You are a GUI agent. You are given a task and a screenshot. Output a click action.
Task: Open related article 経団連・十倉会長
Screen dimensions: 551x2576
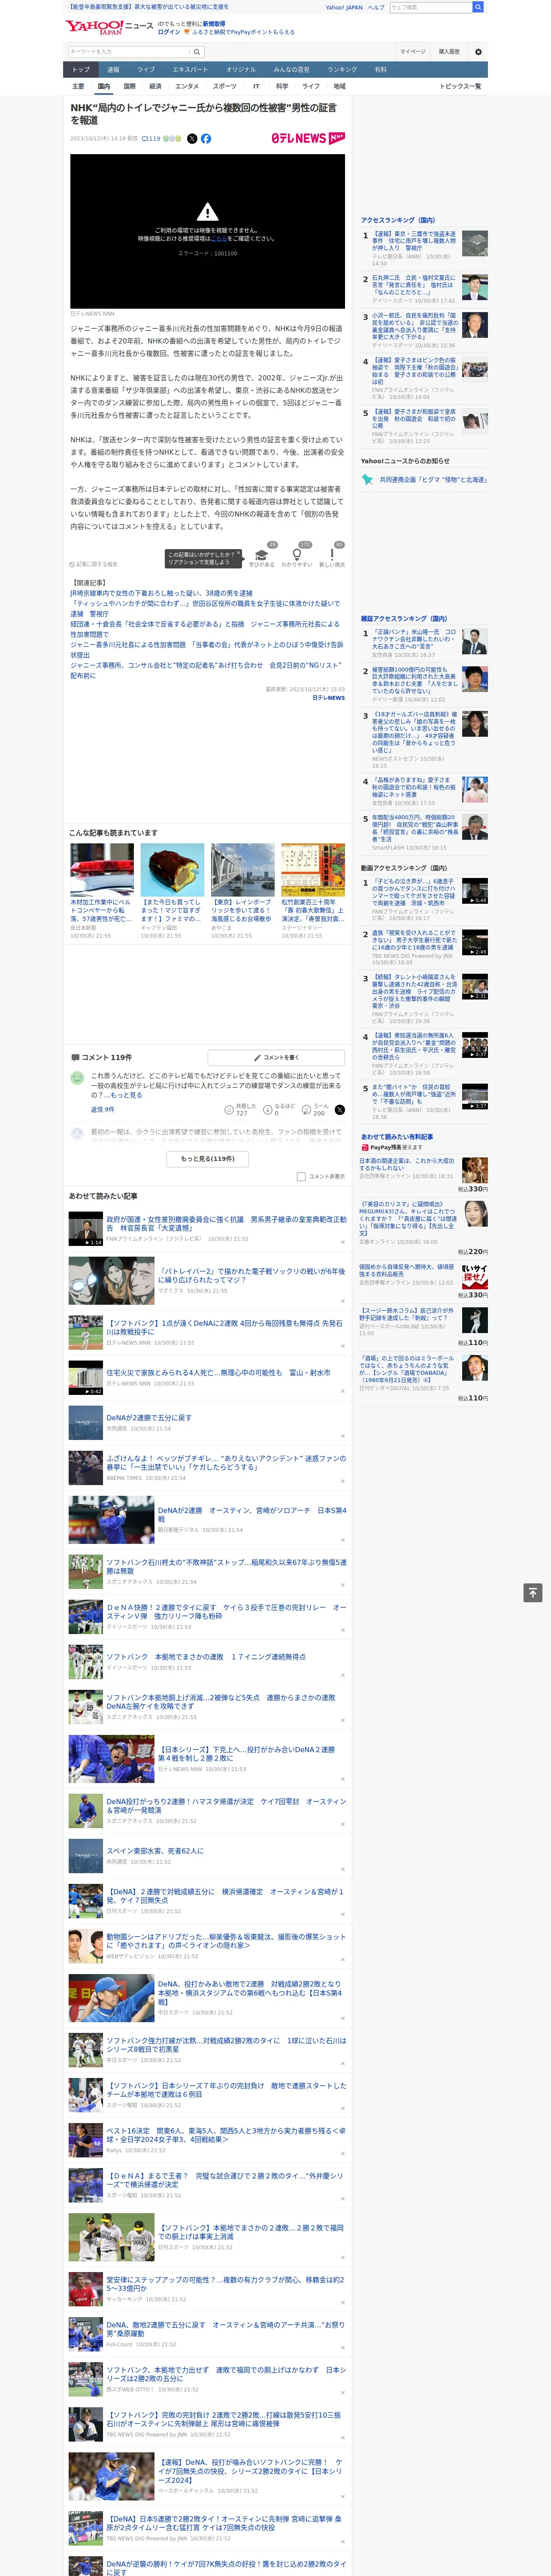pyautogui.click(x=205, y=628)
